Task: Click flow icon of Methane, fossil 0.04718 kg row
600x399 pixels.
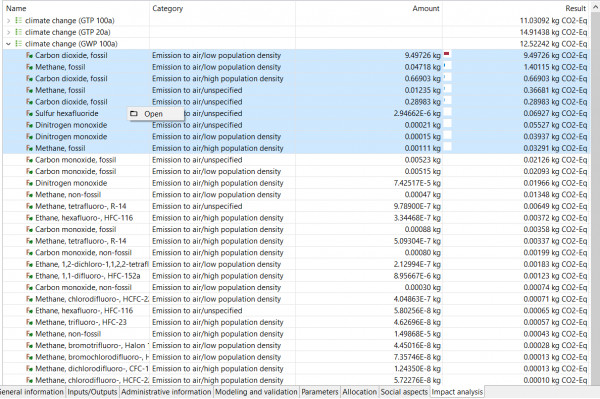Action: pos(29,67)
